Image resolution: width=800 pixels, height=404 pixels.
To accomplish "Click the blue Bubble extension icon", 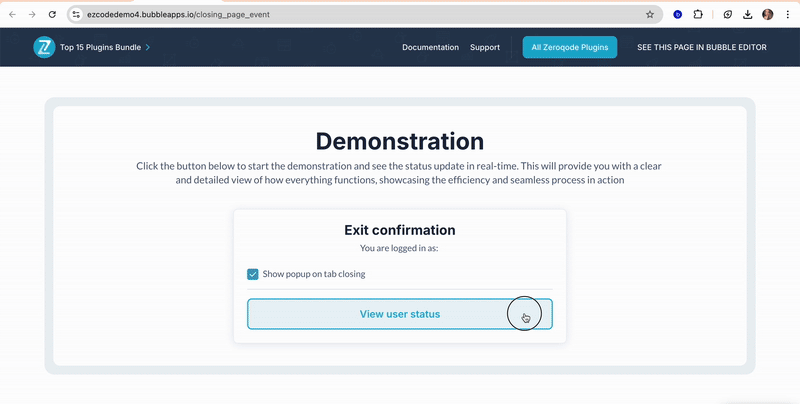I will click(x=678, y=15).
